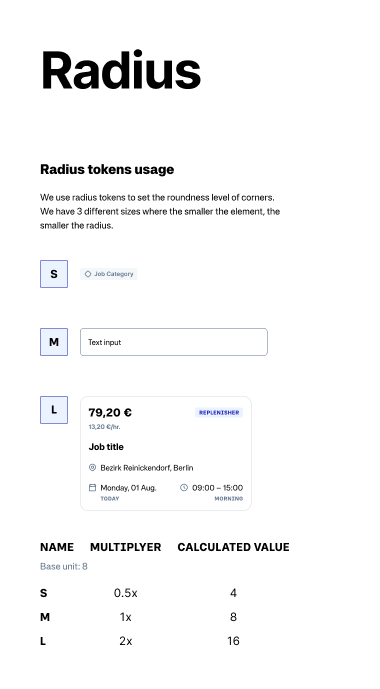Focus the Text input field

[174, 342]
